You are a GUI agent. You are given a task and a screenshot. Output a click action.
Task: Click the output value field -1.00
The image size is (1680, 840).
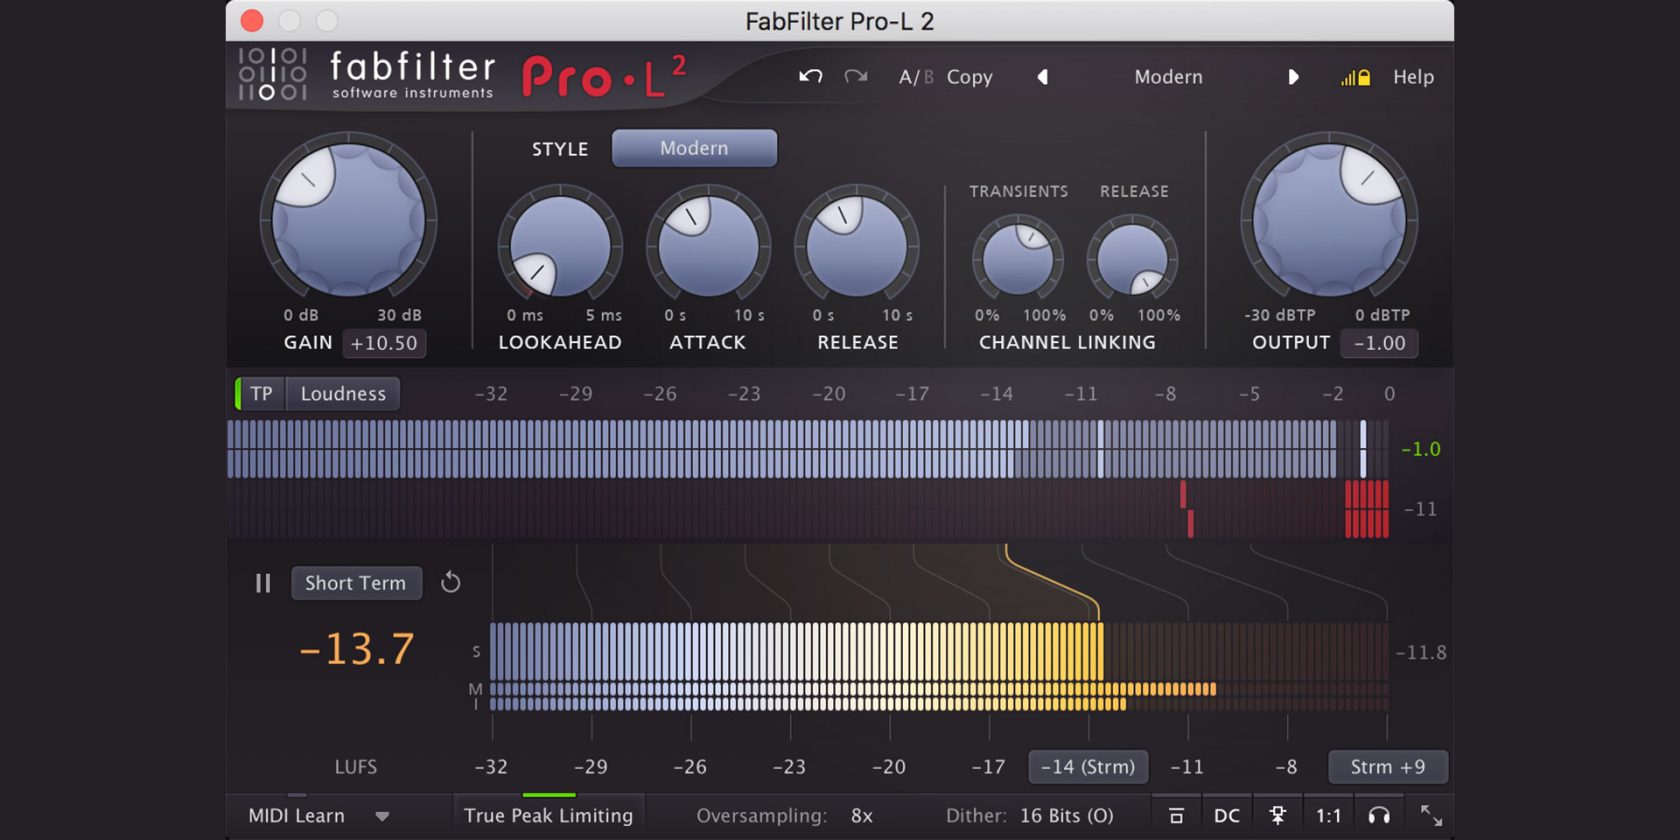coord(1379,343)
